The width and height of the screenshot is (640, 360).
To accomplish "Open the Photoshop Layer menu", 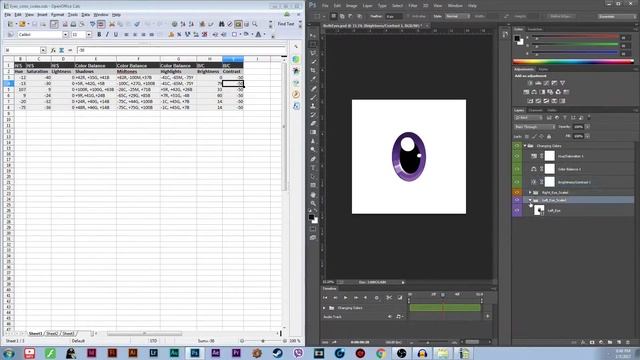I will click(x=367, y=6).
